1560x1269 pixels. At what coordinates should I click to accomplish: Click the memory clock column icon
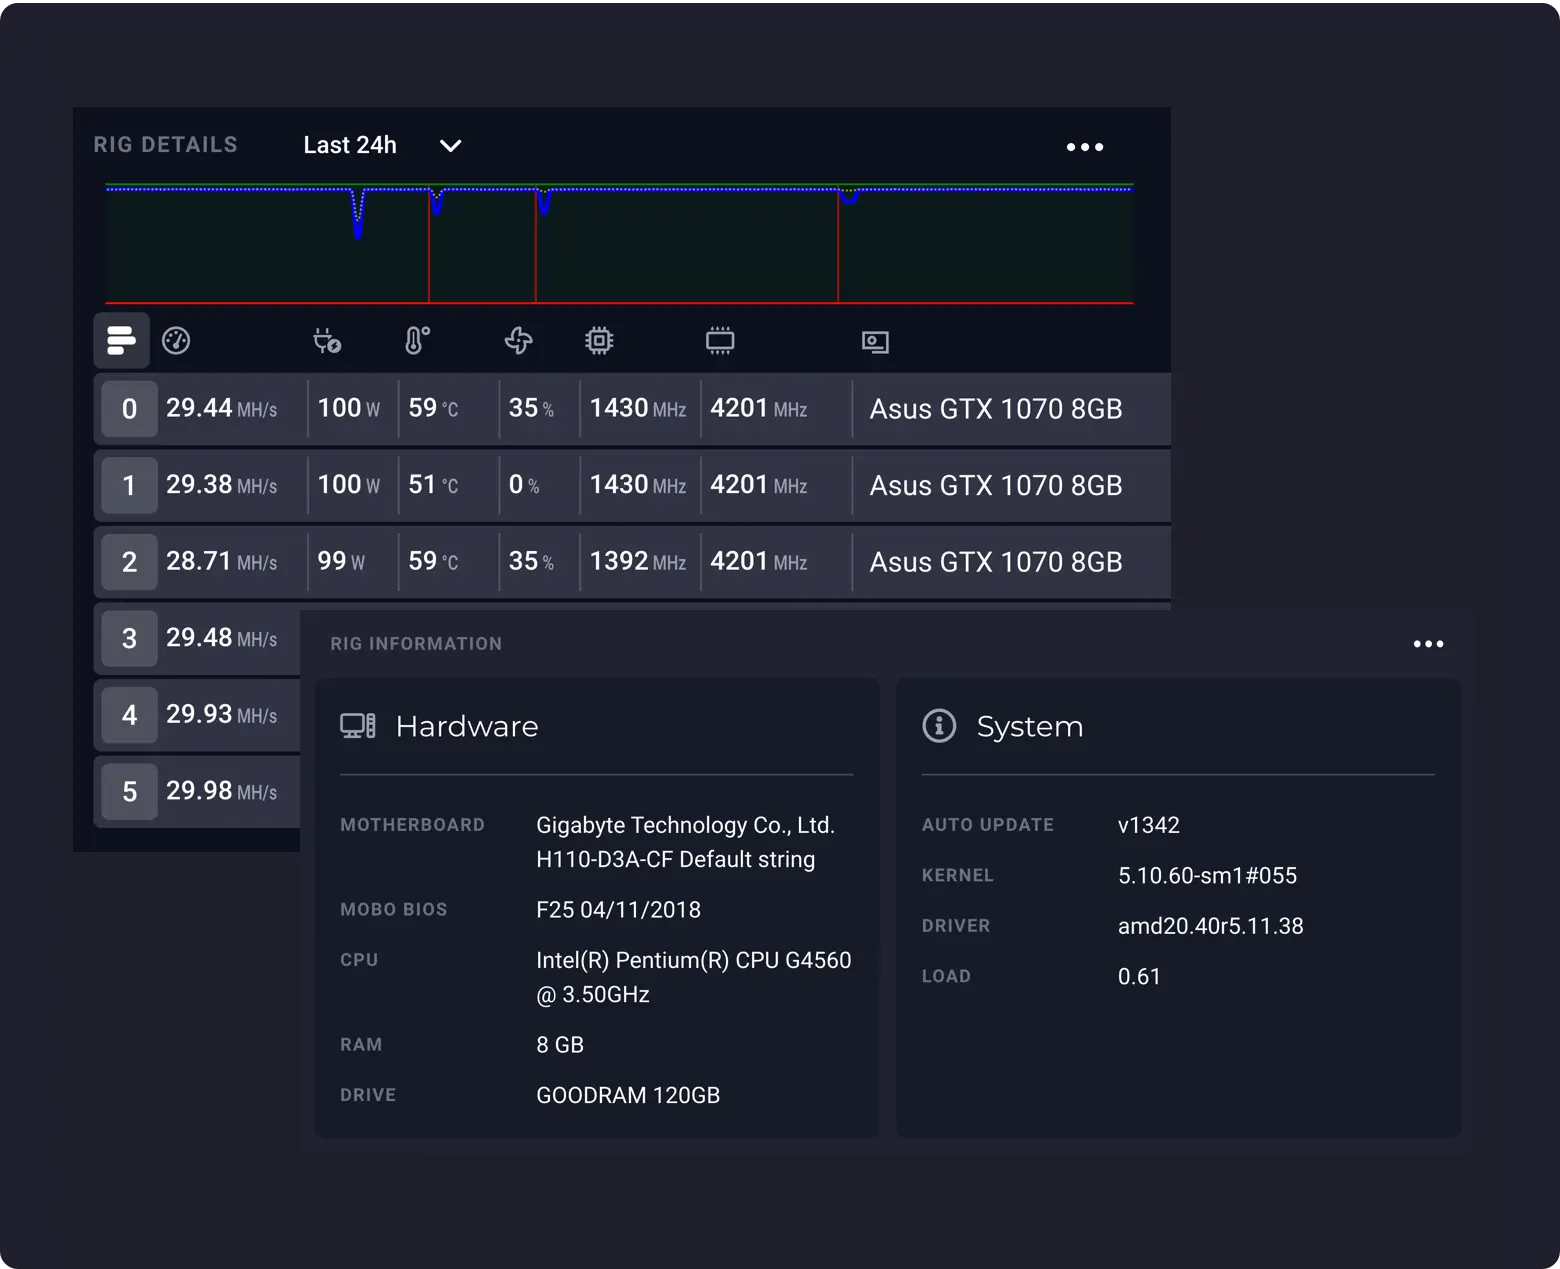720,341
